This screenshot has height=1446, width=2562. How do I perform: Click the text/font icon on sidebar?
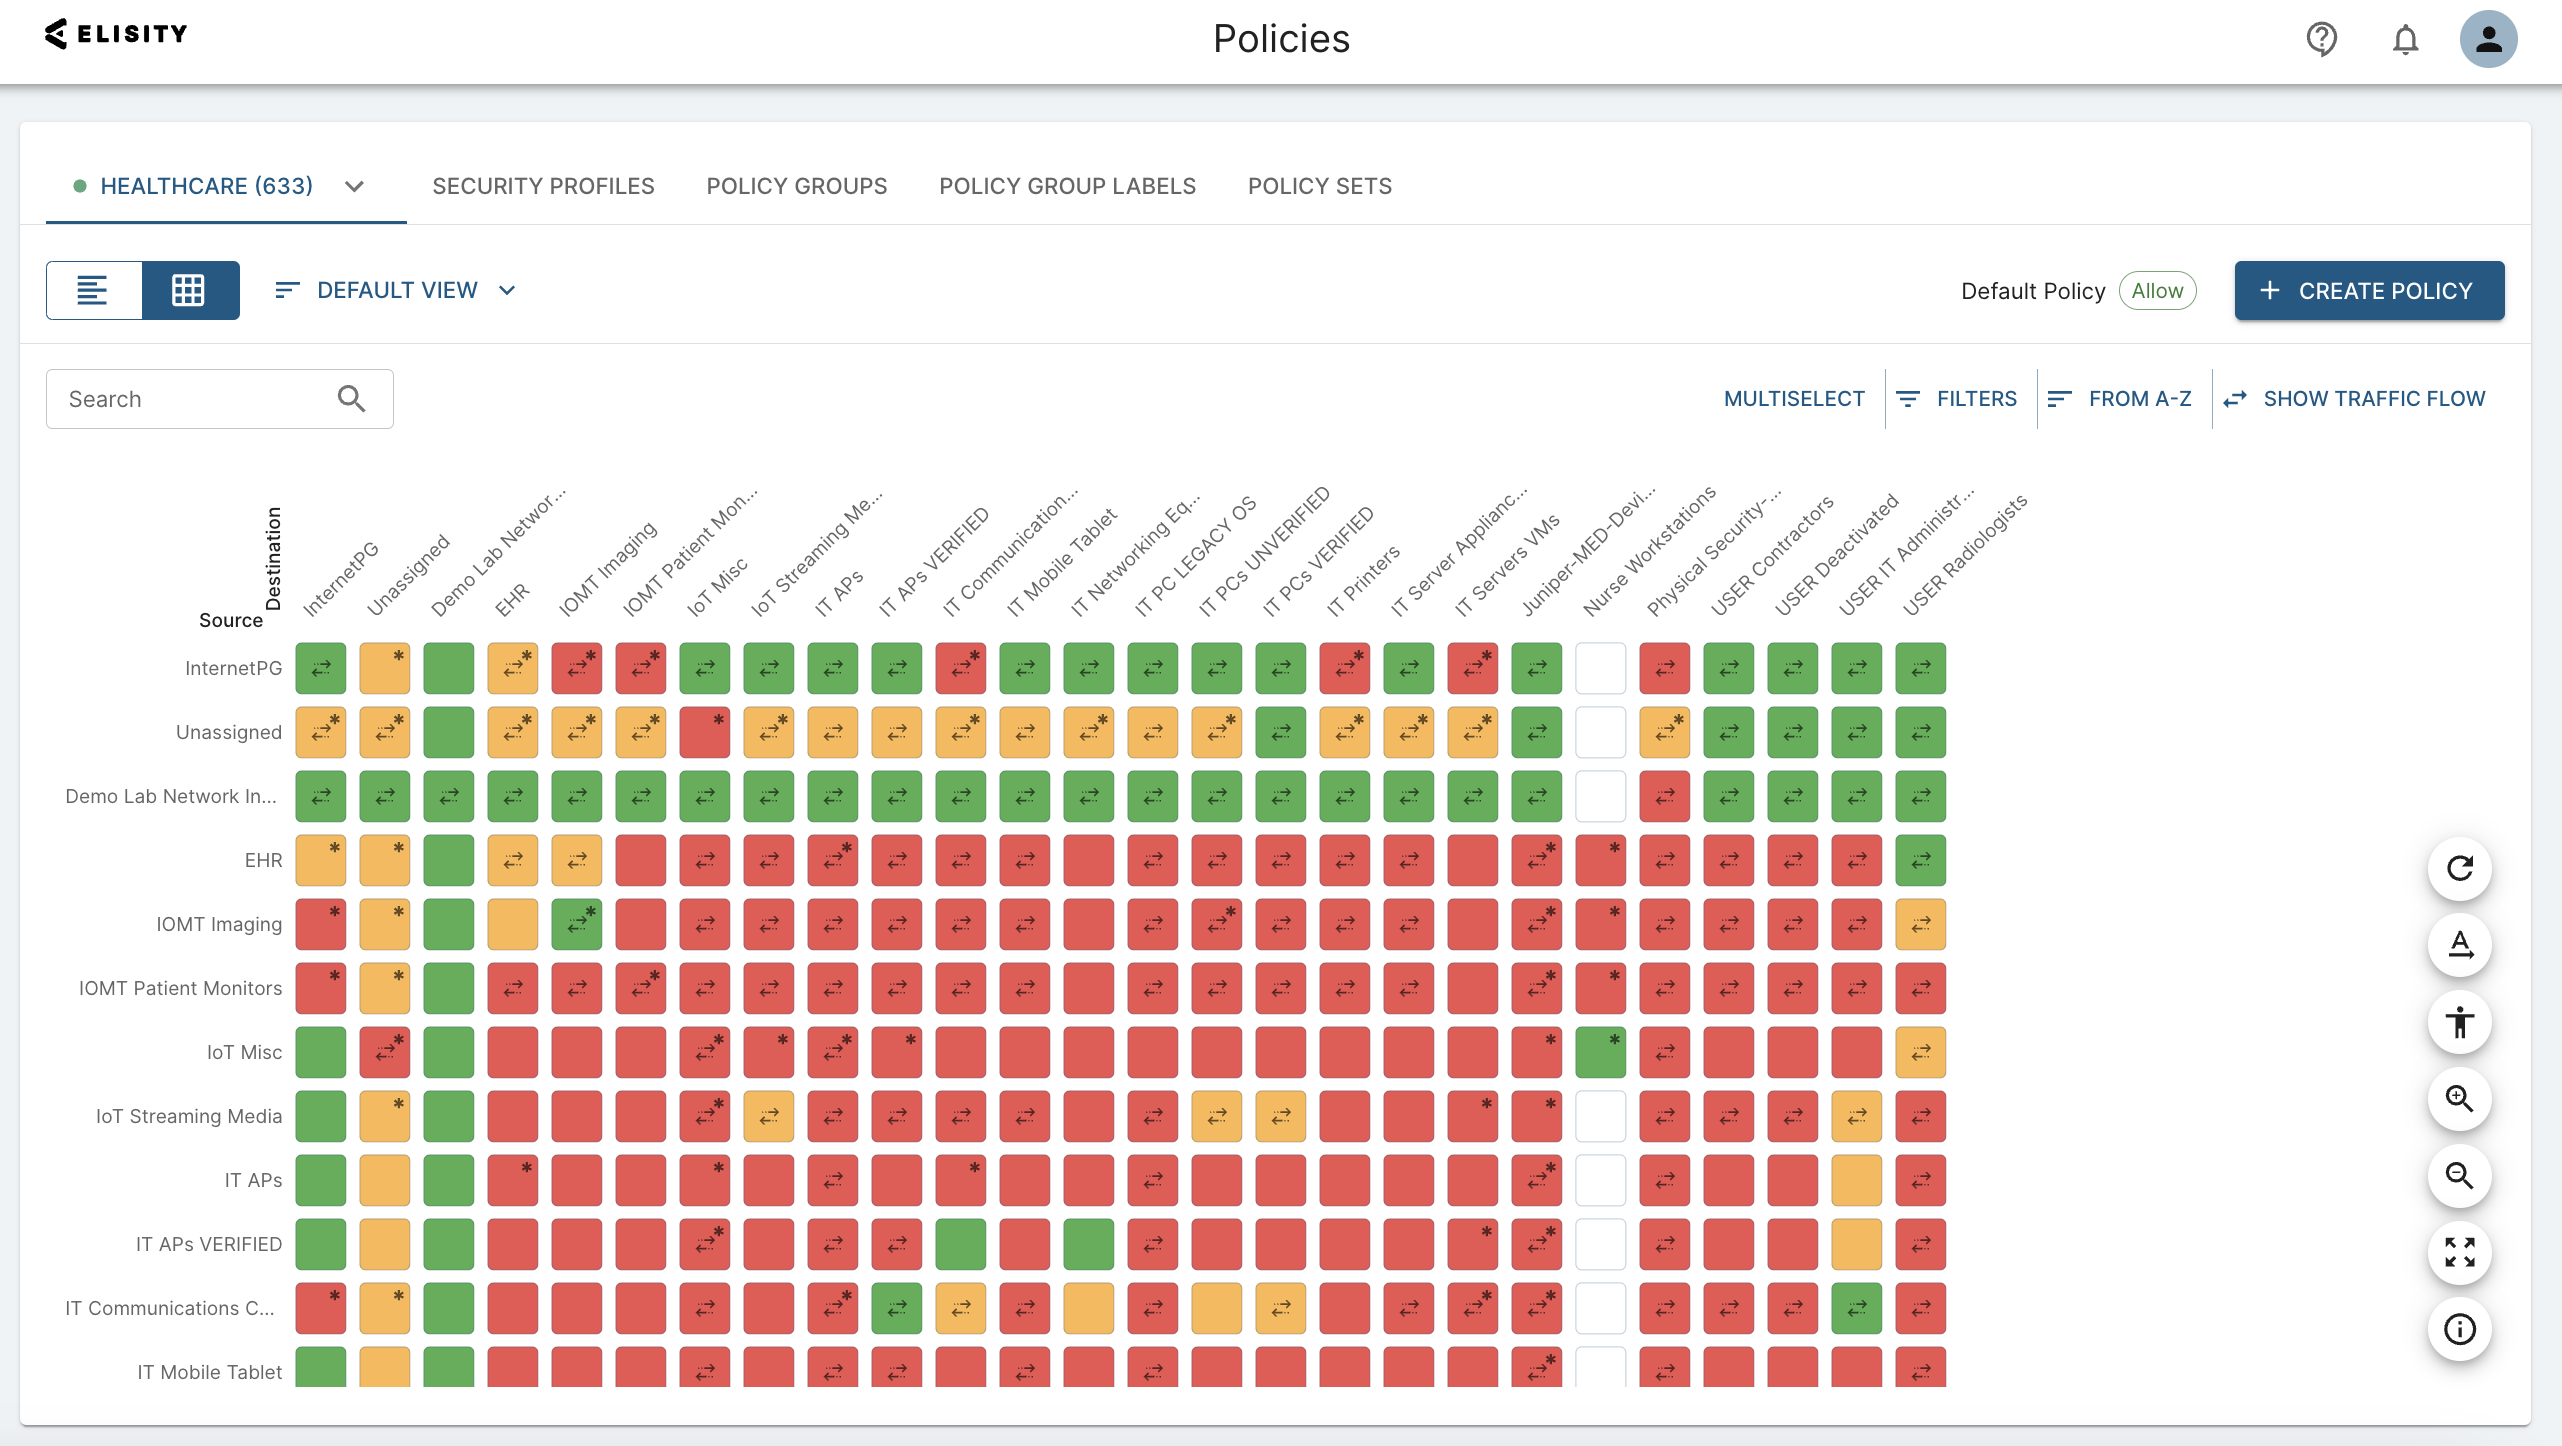[2458, 945]
